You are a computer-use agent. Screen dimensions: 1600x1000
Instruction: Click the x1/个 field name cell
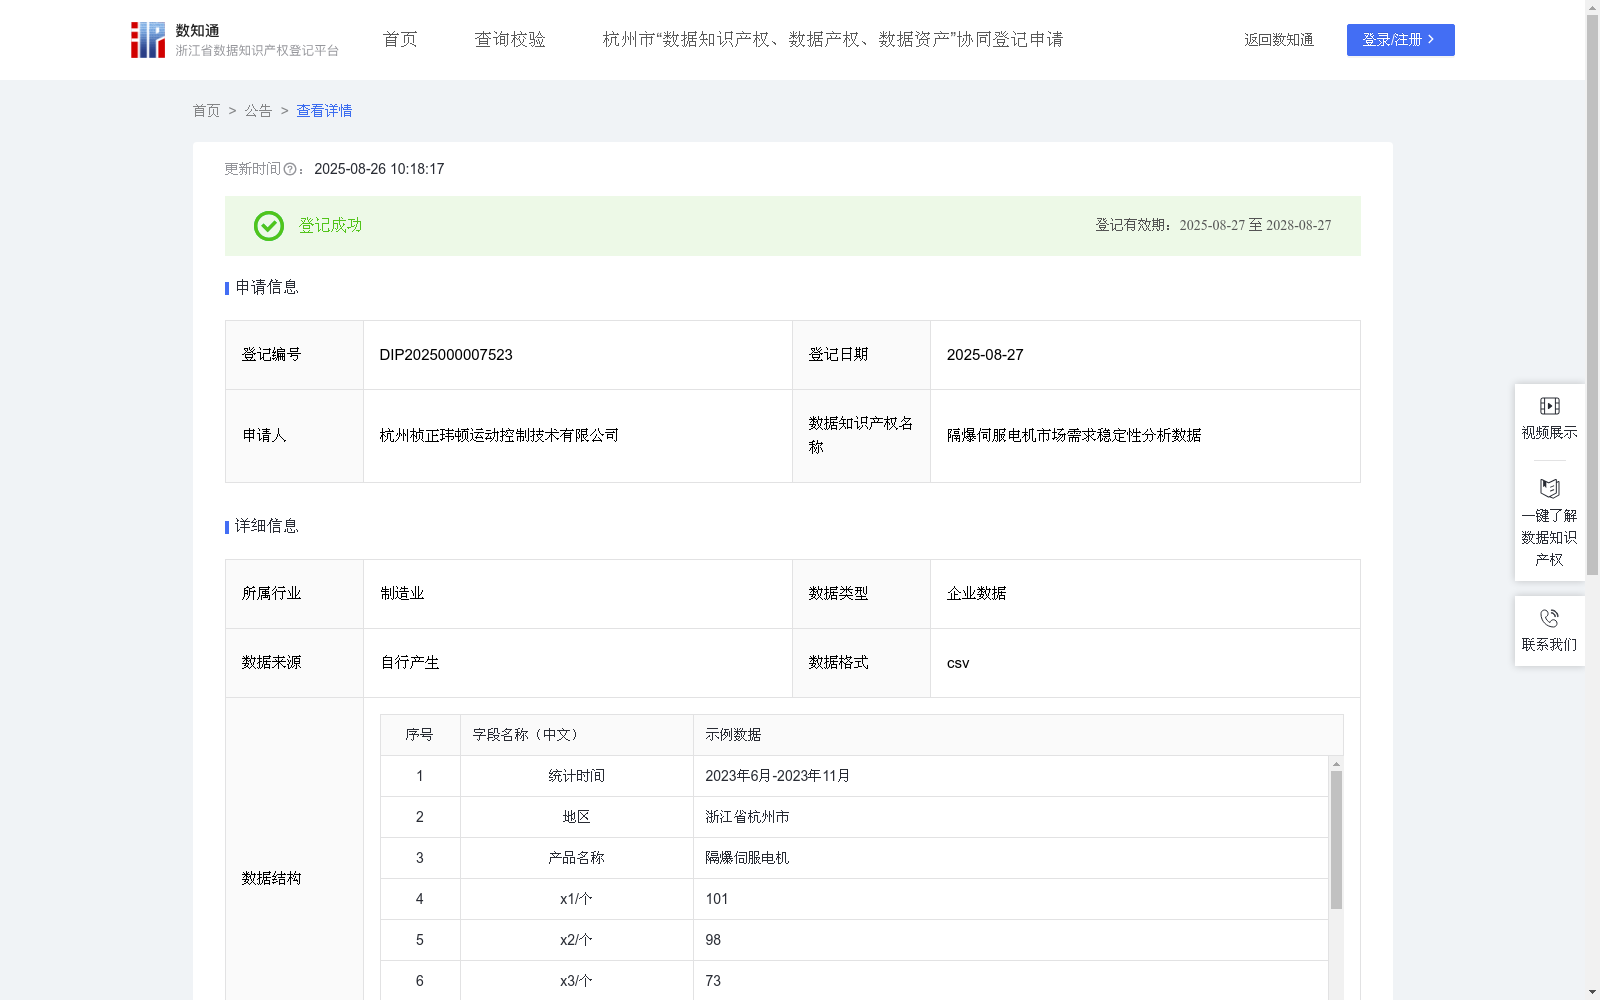tap(577, 899)
